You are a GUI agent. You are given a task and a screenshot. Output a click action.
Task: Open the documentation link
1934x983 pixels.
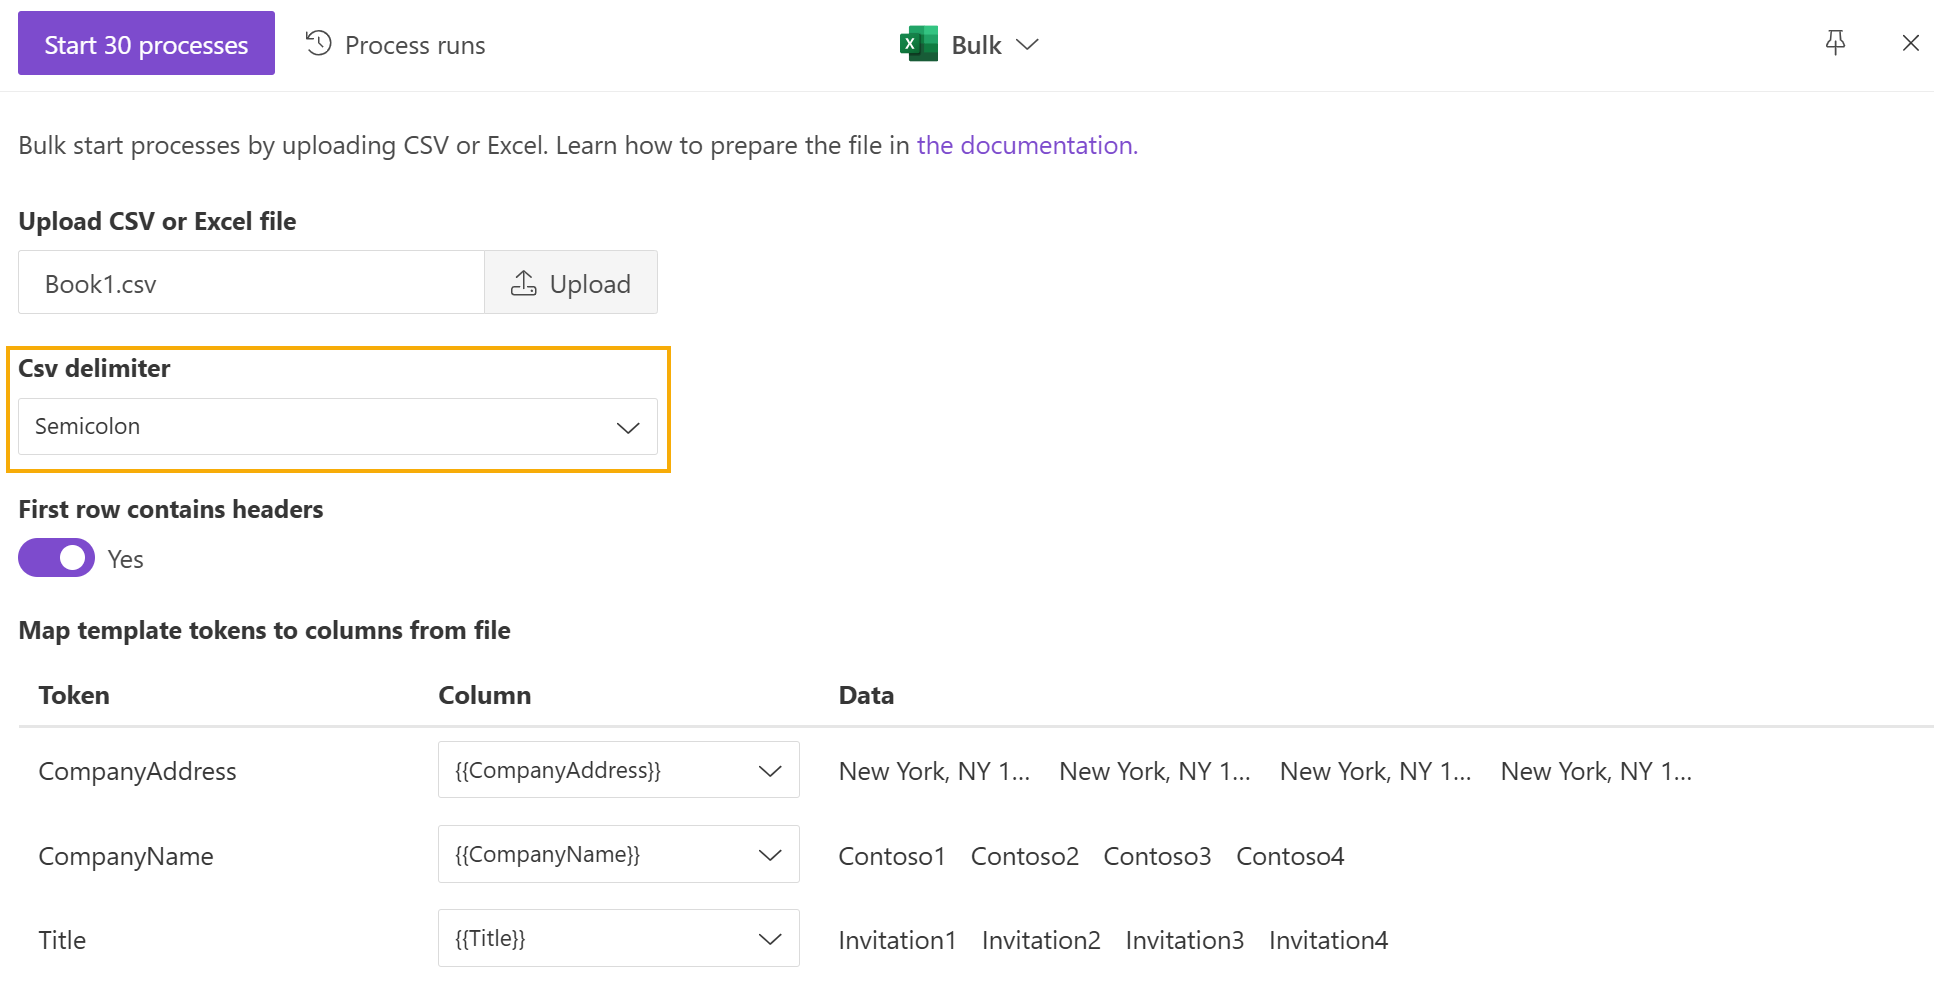coord(1027,146)
